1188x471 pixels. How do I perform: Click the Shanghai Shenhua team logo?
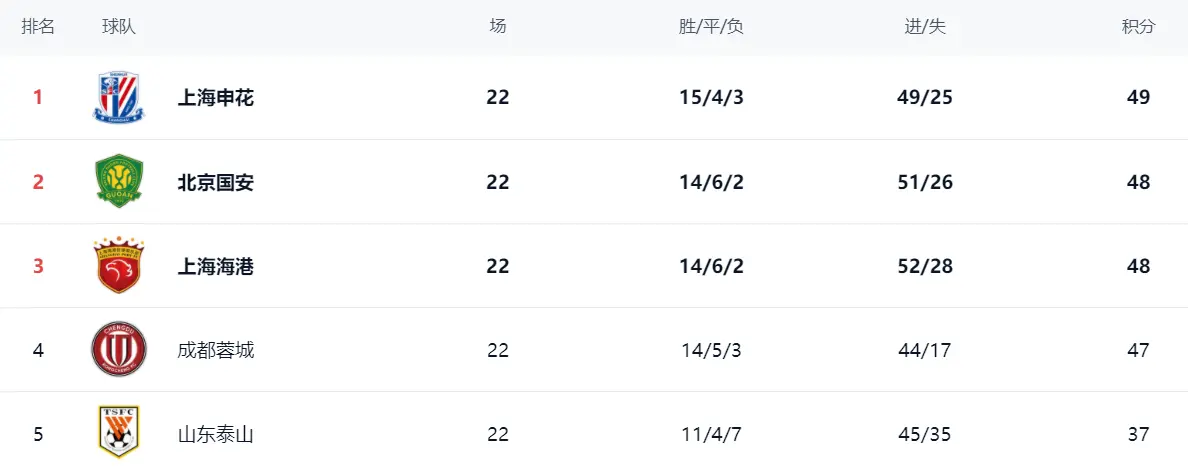coord(118,97)
